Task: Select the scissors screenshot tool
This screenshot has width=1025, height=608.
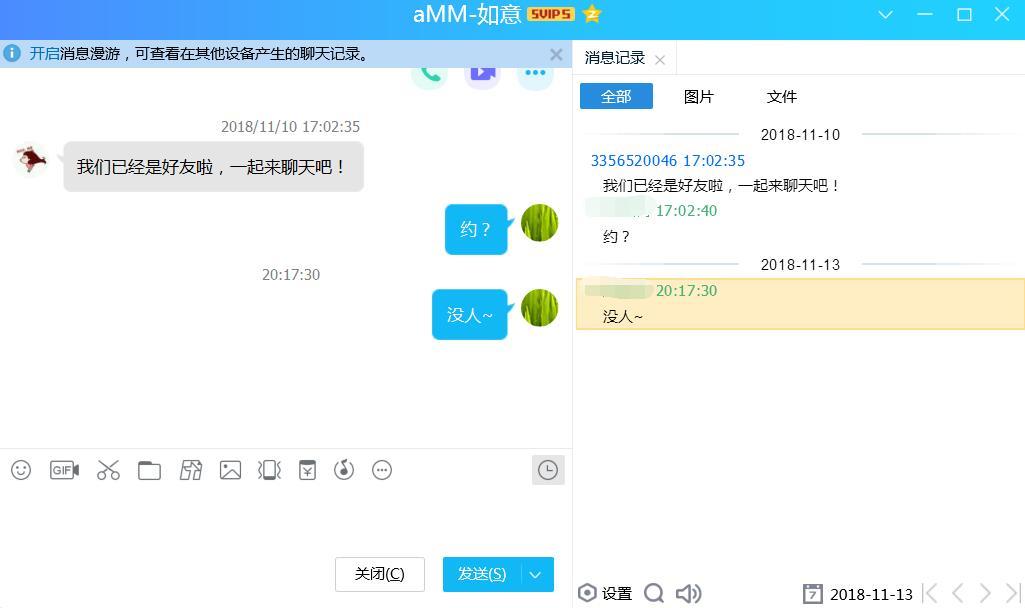Action: 109,470
